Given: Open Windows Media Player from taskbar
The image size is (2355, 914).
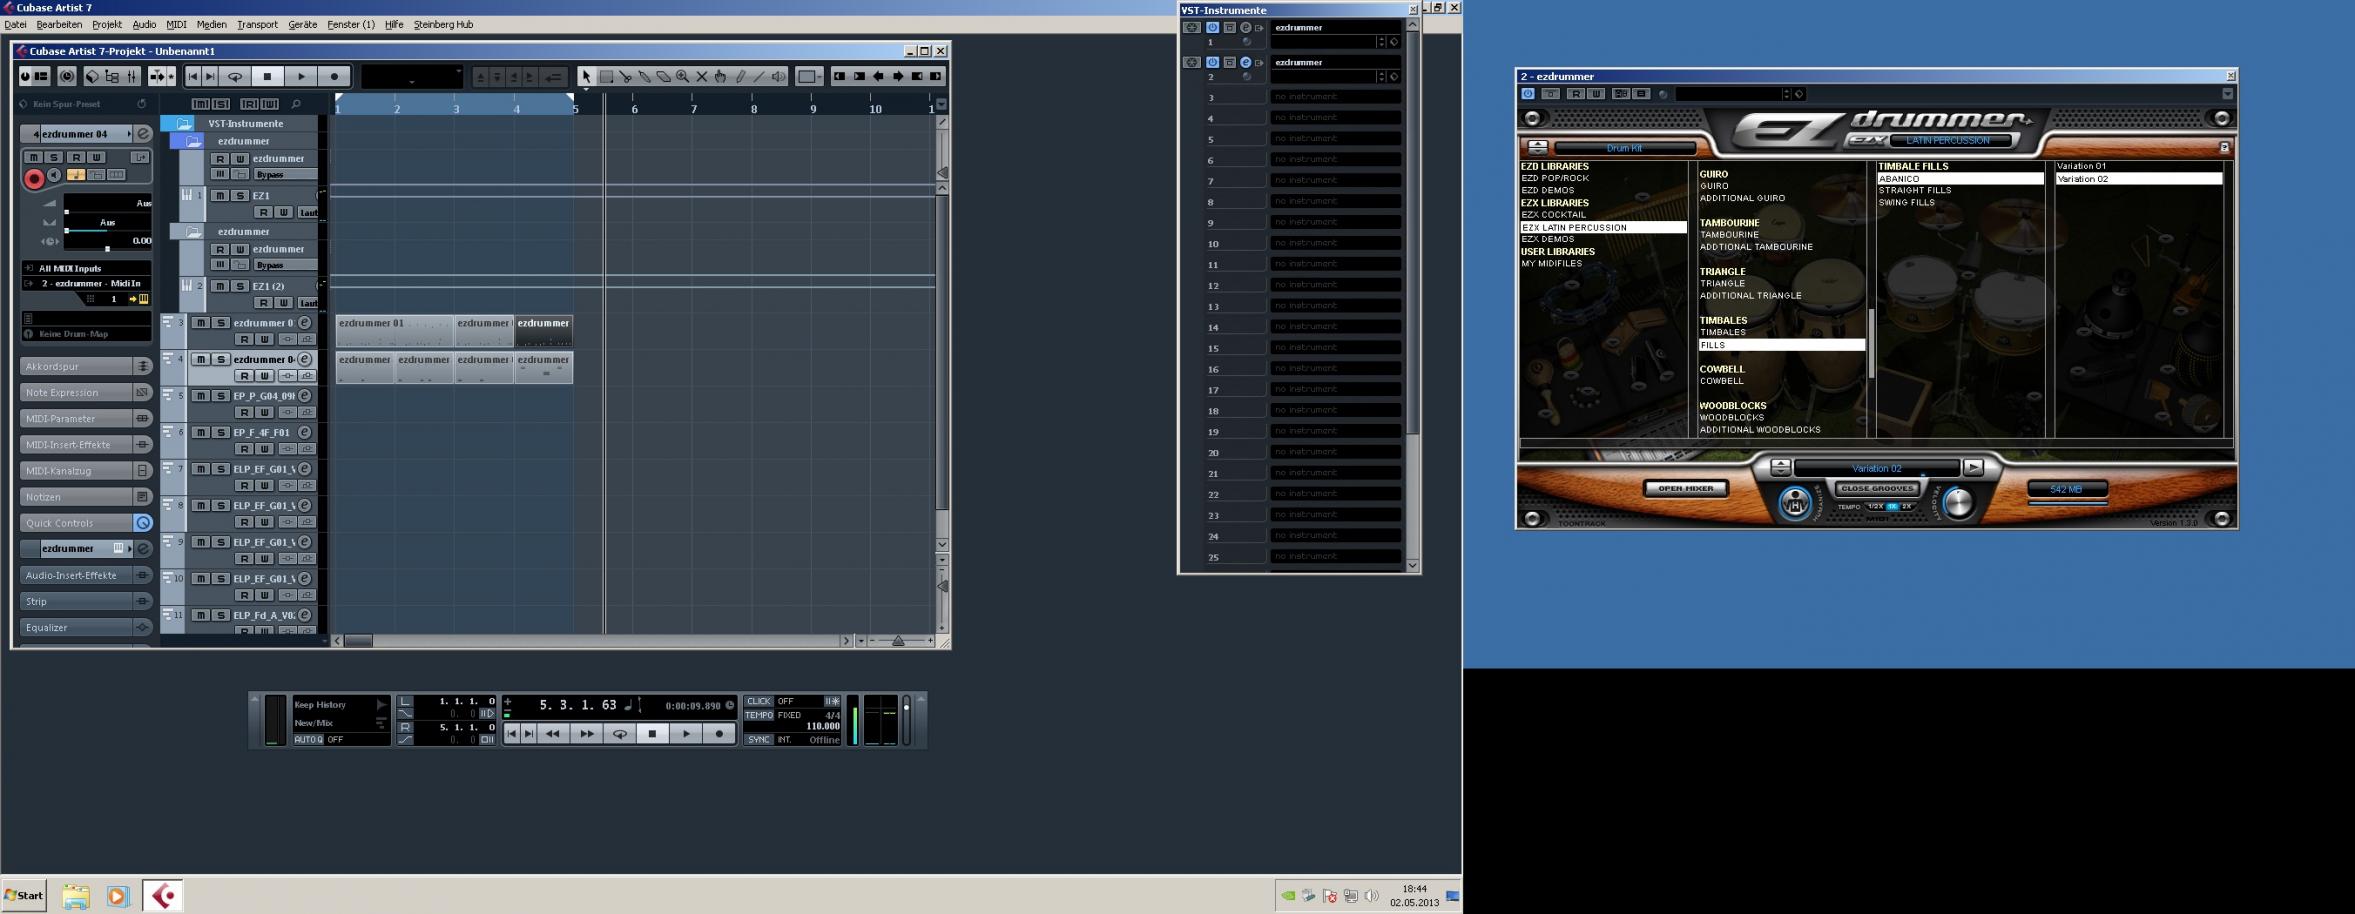Looking at the screenshot, I should (x=118, y=896).
